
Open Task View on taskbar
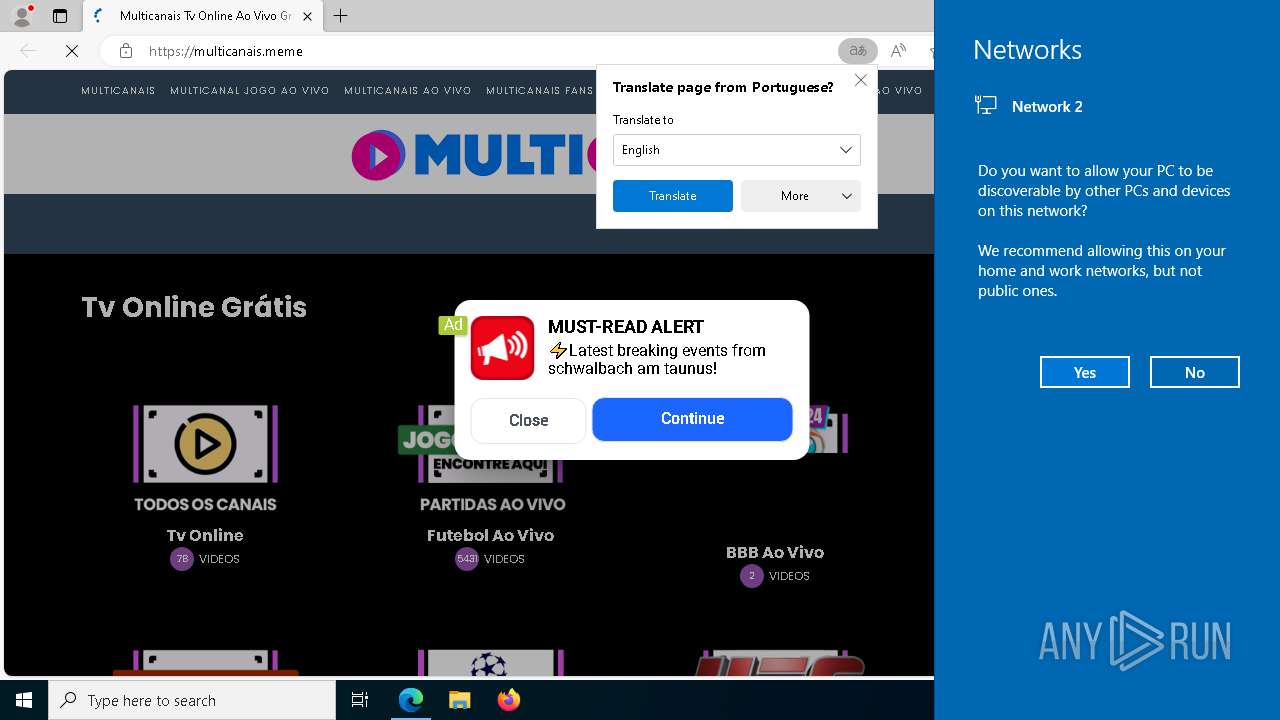pyautogui.click(x=360, y=700)
